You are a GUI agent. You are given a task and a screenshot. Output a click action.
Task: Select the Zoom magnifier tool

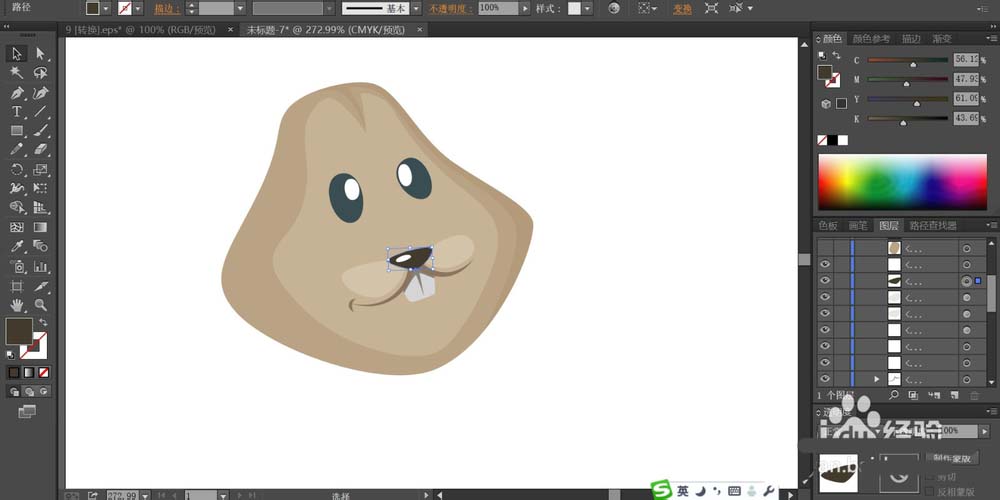point(40,305)
